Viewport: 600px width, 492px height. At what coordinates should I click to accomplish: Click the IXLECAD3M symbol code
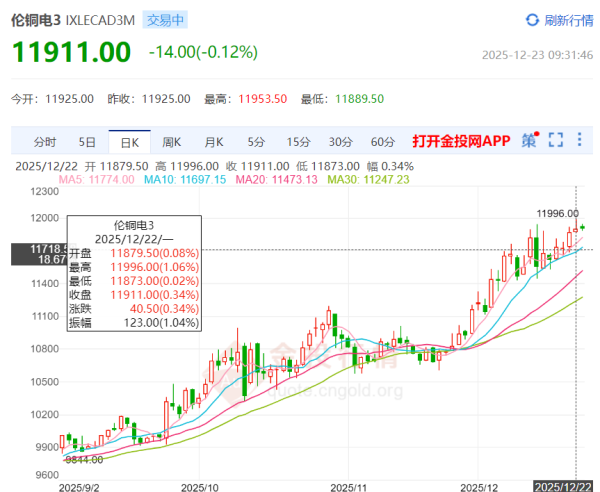(x=100, y=20)
